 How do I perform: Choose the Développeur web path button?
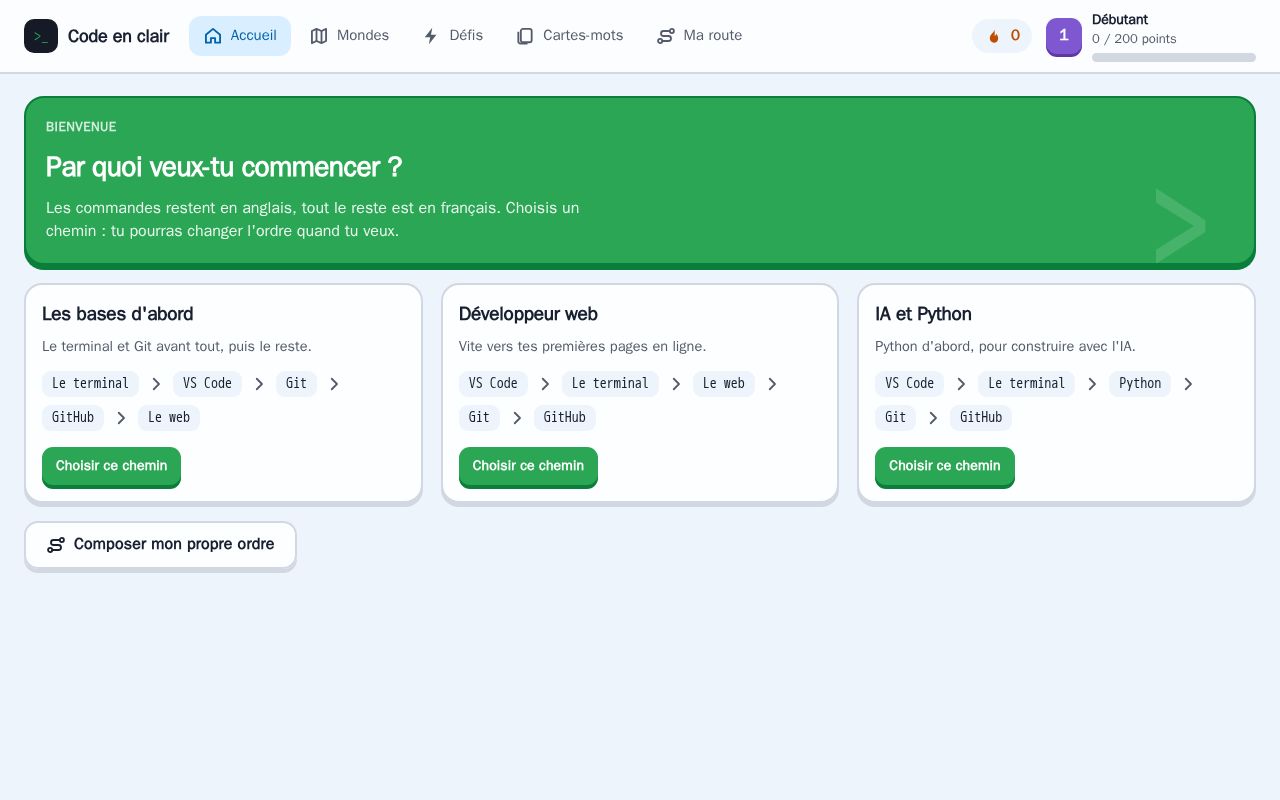[528, 466]
